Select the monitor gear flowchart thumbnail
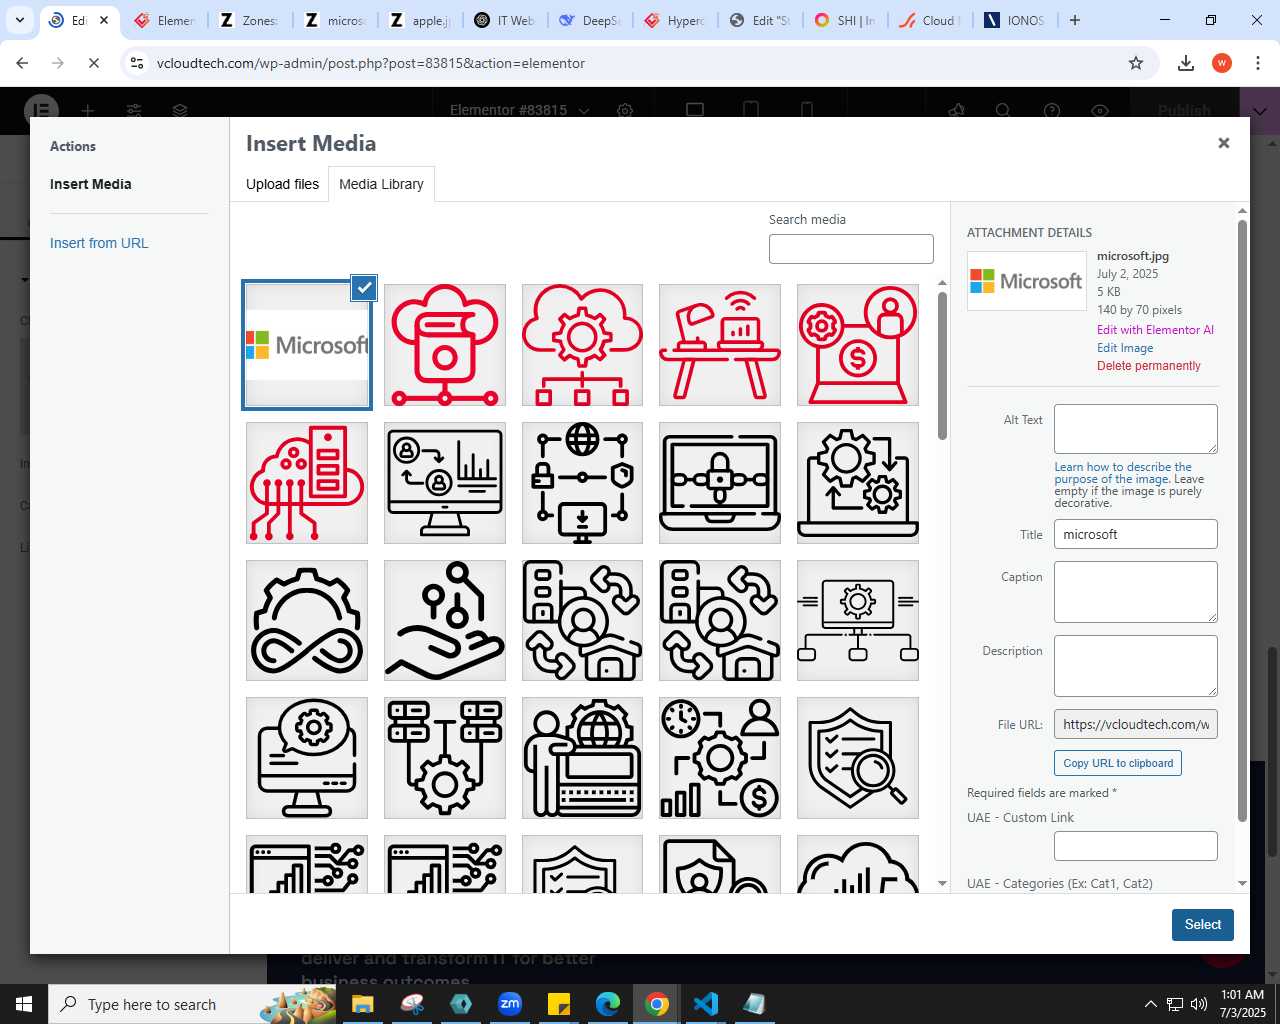 pyautogui.click(x=858, y=620)
